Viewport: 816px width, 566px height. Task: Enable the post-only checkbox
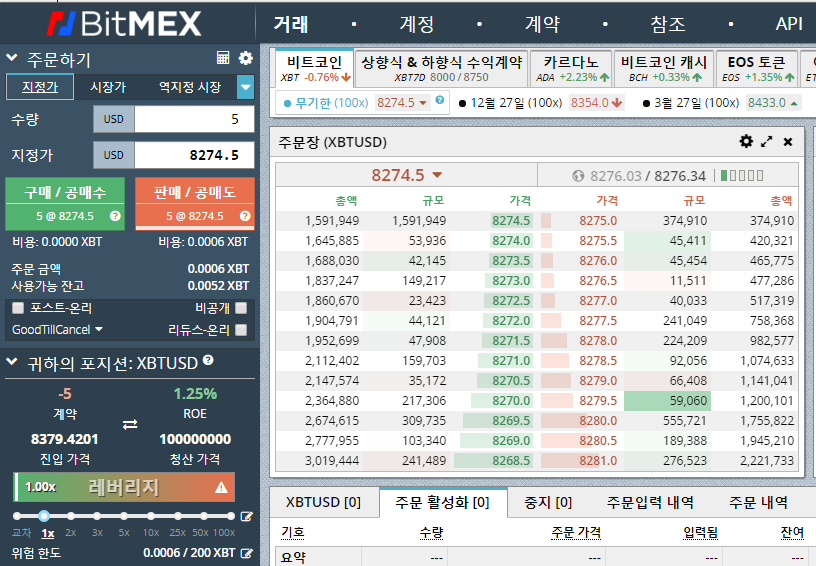coord(18,308)
